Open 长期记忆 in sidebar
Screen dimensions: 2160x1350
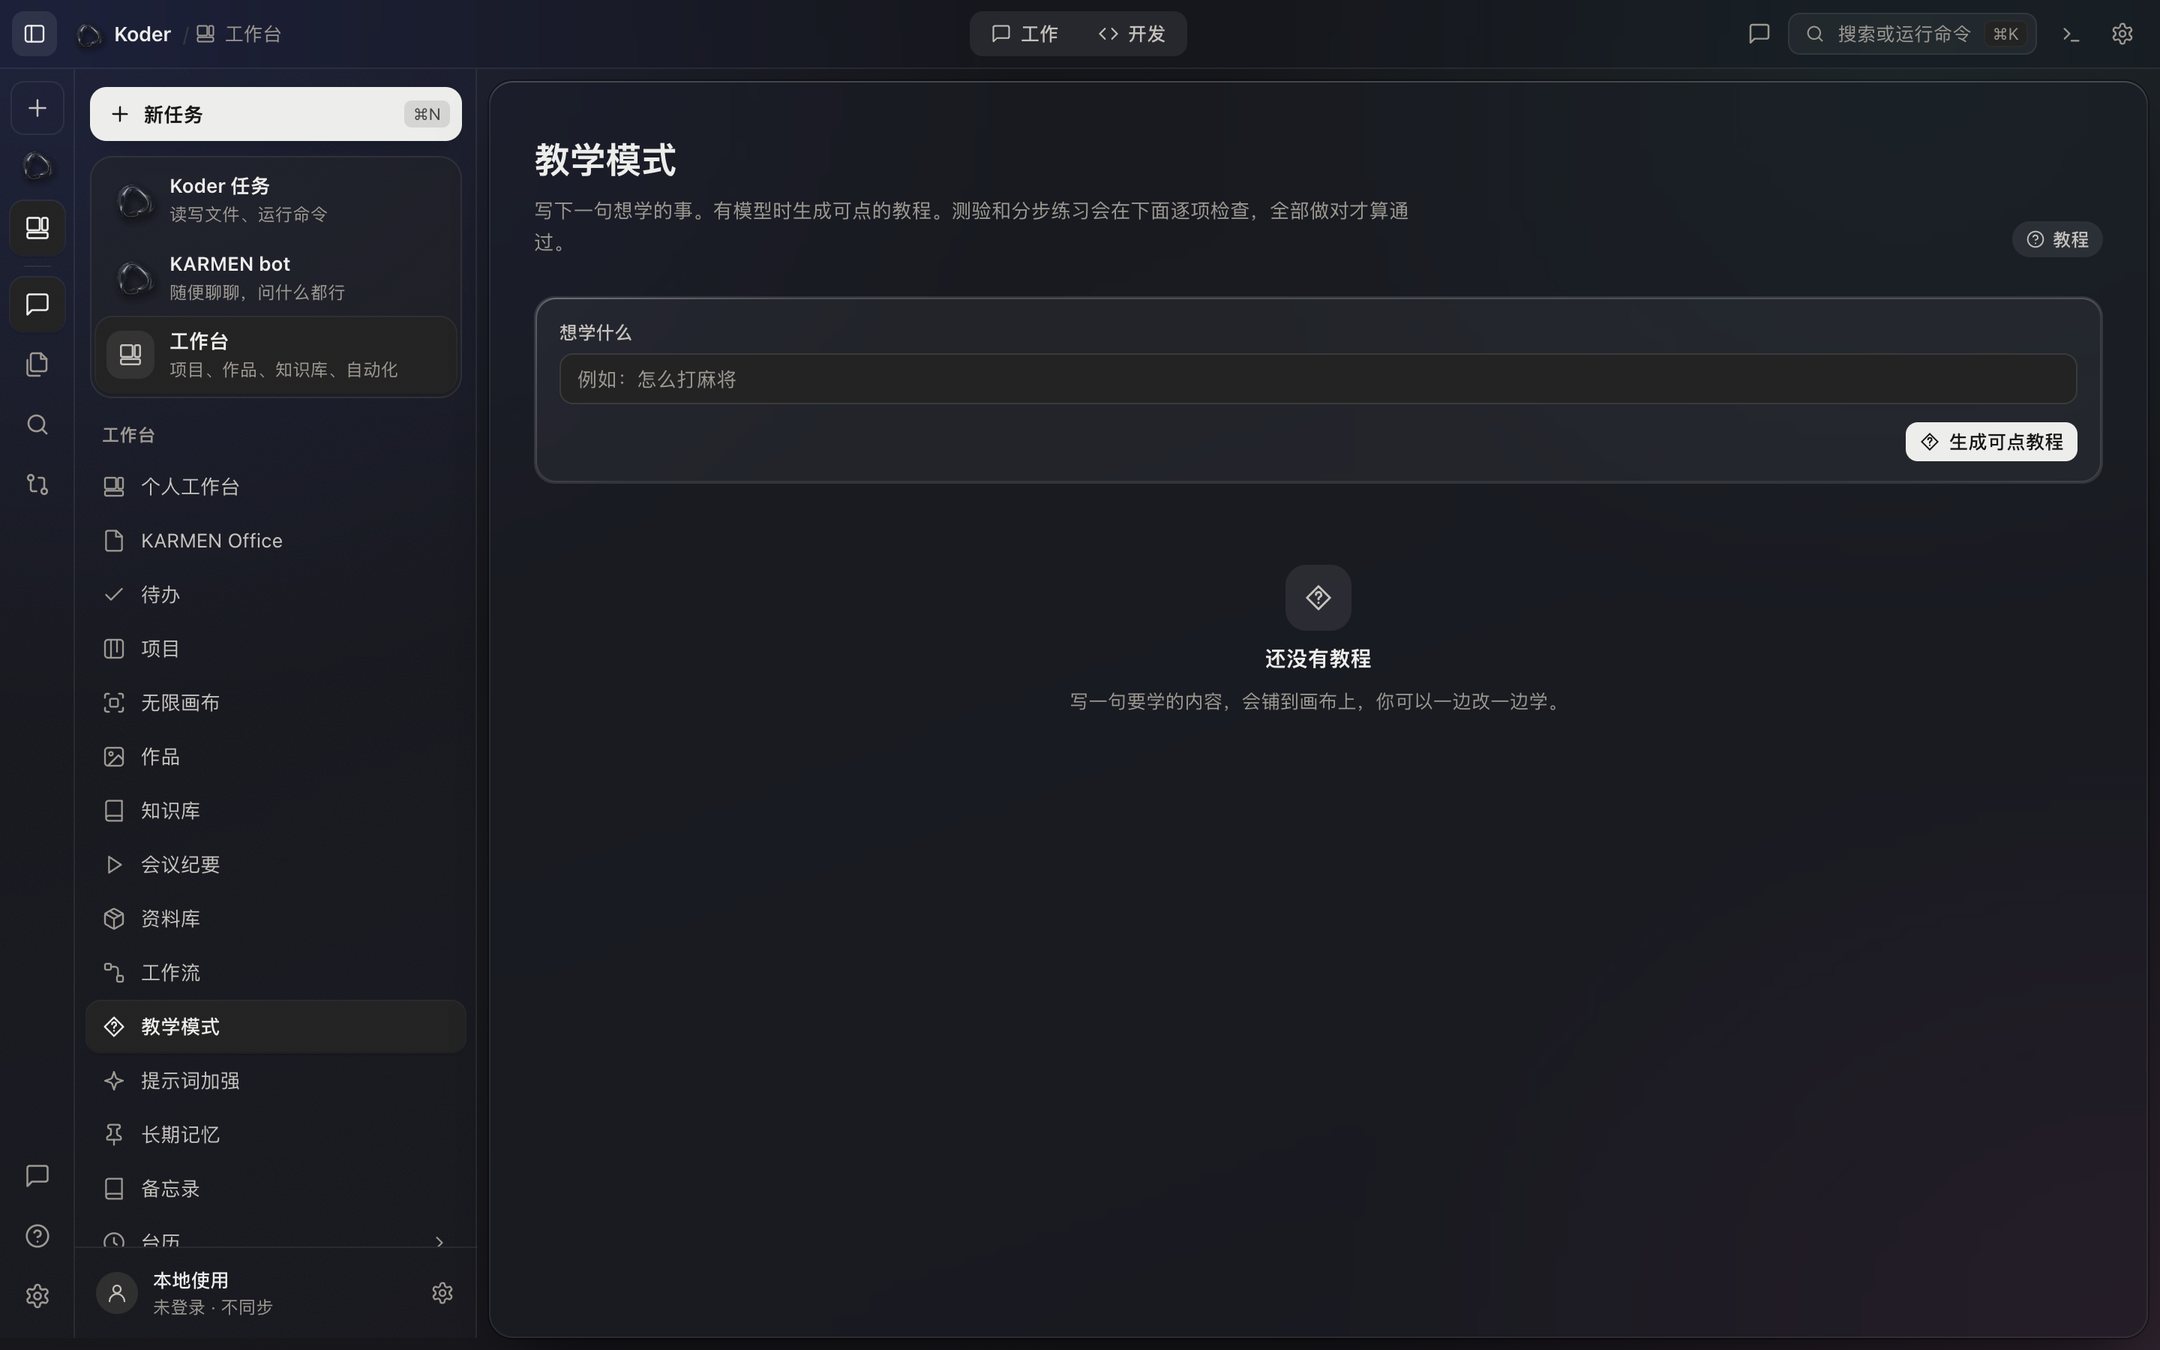click(x=276, y=1135)
